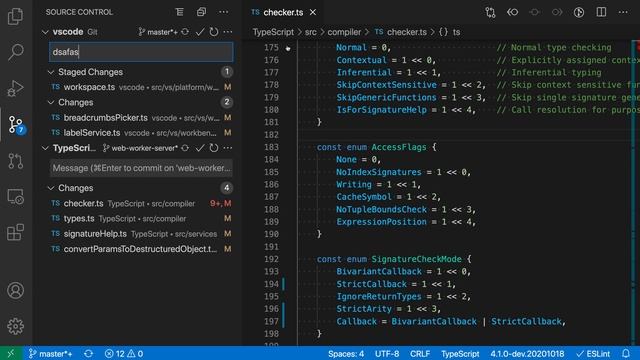Click master branch in status bar

pos(50,353)
